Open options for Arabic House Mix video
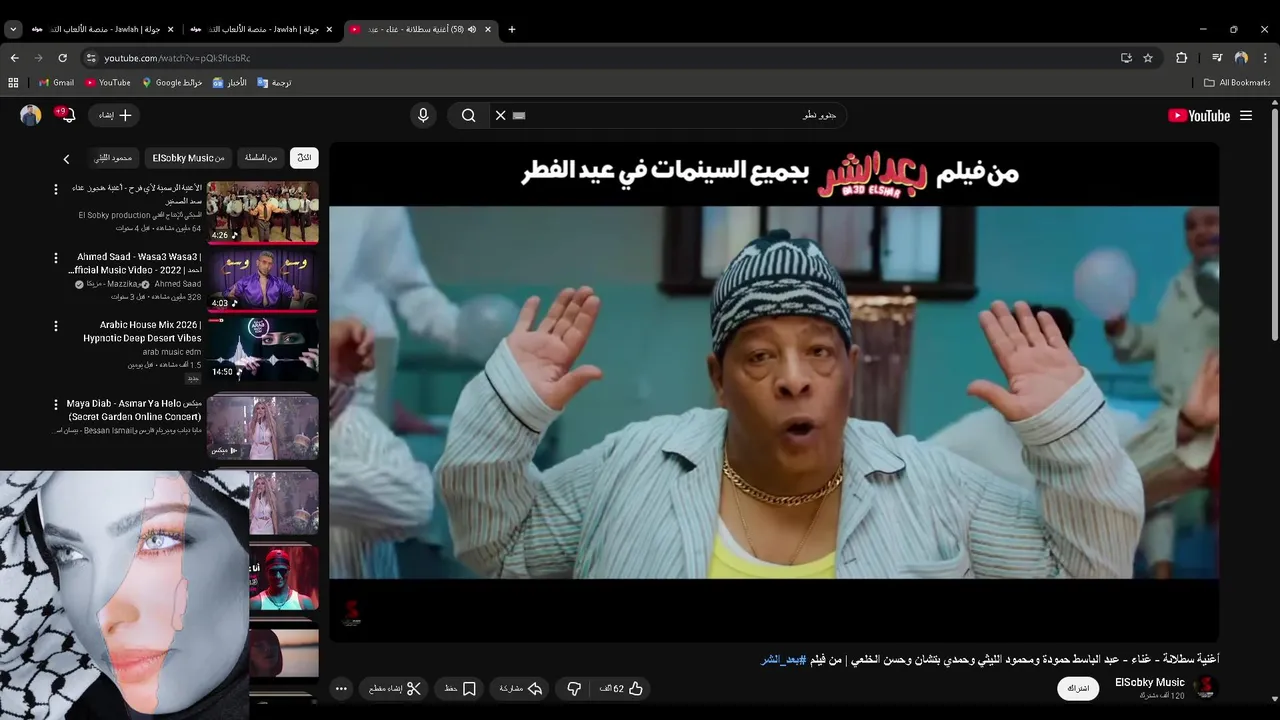The image size is (1280, 720). coord(56,326)
